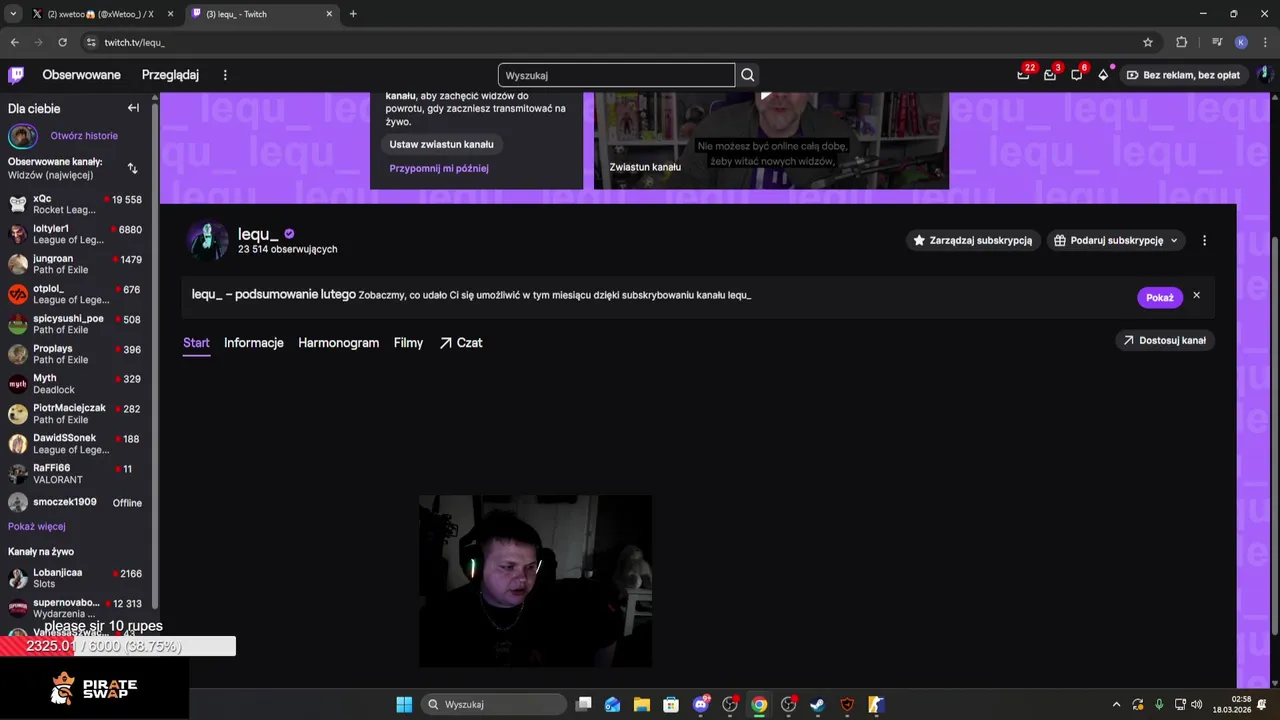The width and height of the screenshot is (1280, 720).
Task: Open Windows Start menu
Action: [404, 704]
